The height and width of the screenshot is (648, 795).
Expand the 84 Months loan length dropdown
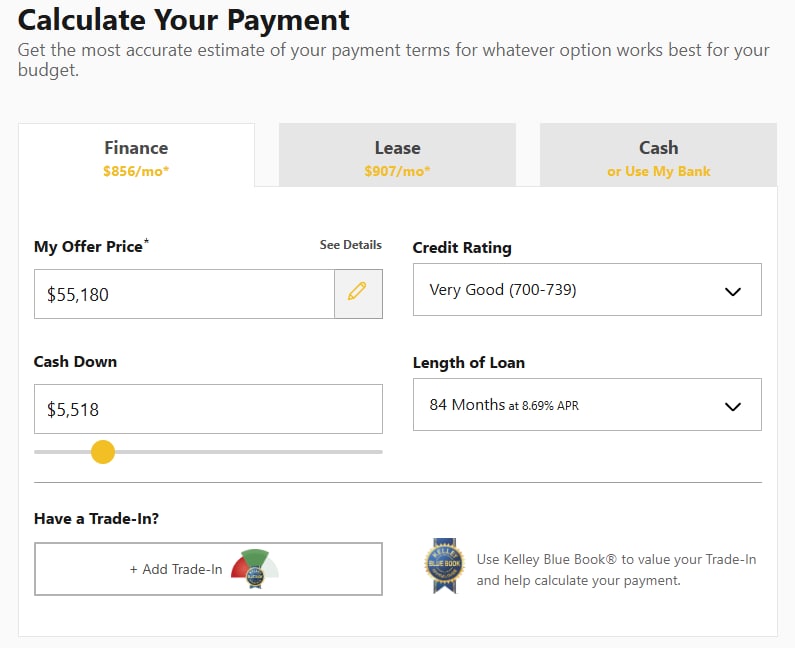[586, 405]
